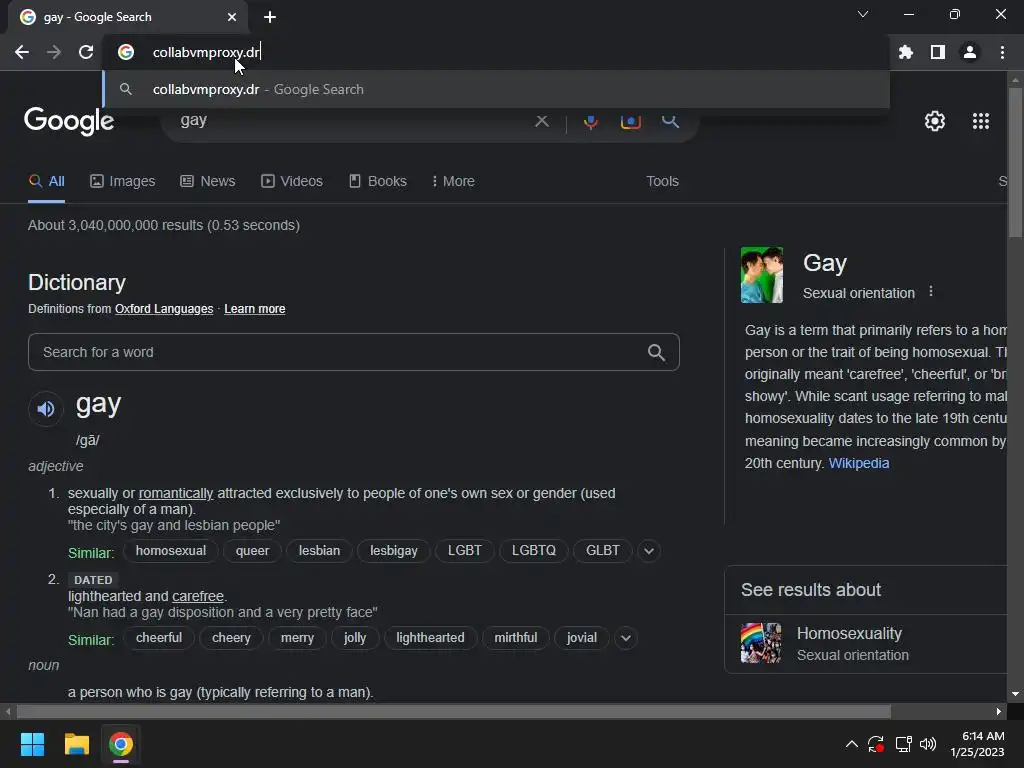Open the Oxford Languages link
This screenshot has height=768, width=1024.
tap(164, 309)
